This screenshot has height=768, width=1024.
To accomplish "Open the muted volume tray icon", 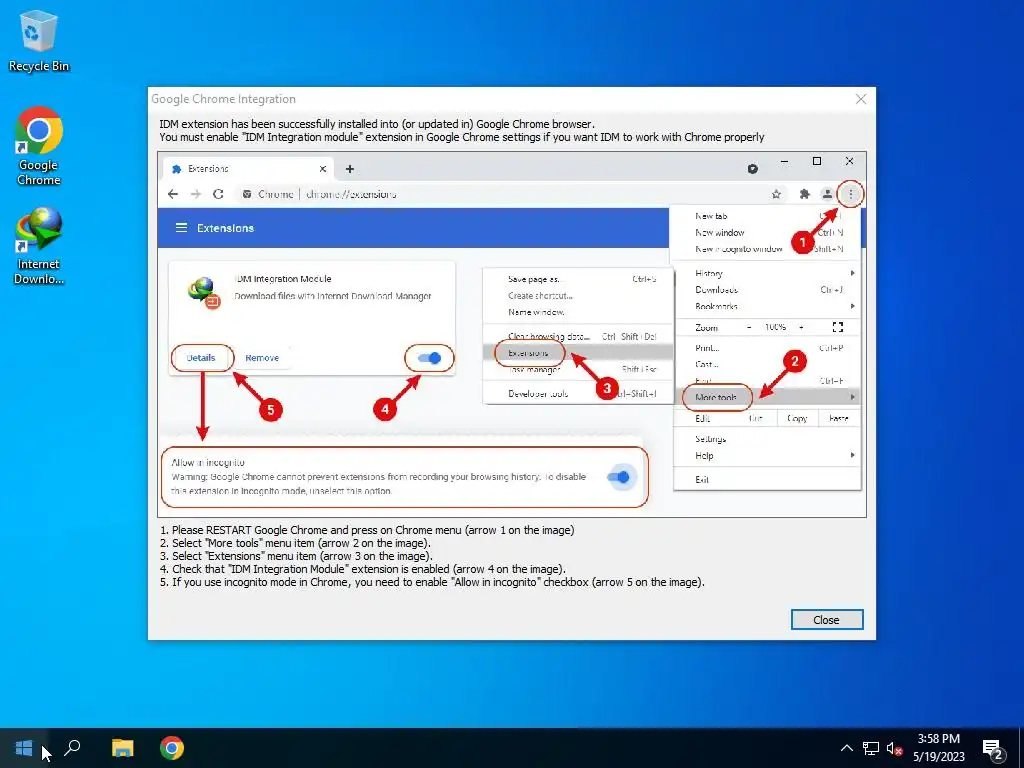I will point(894,748).
